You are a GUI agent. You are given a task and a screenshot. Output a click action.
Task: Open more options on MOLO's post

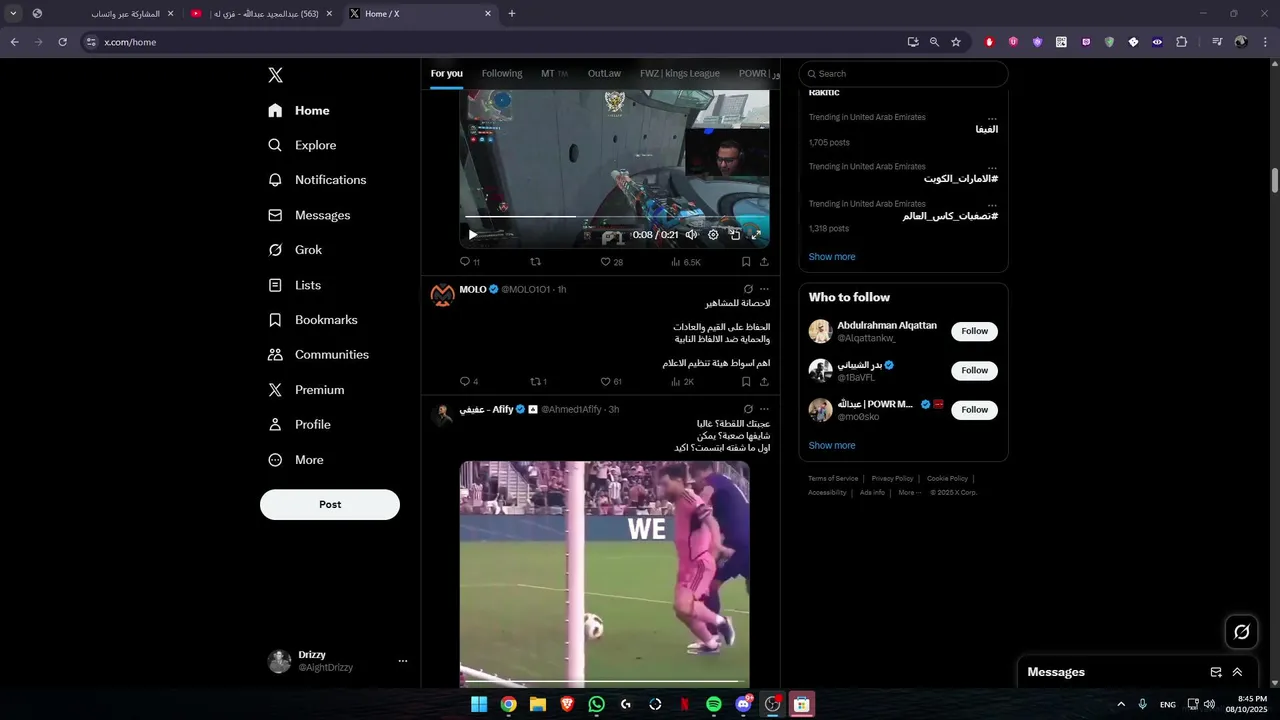[764, 289]
